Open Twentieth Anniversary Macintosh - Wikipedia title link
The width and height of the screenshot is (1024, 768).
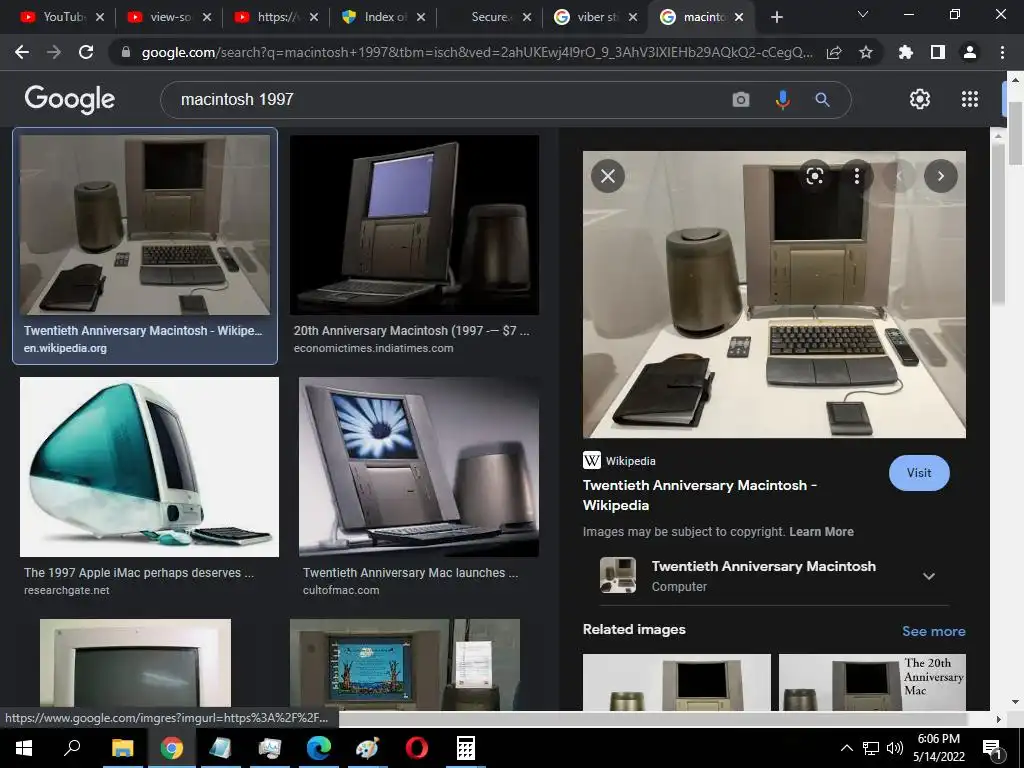tap(699, 495)
